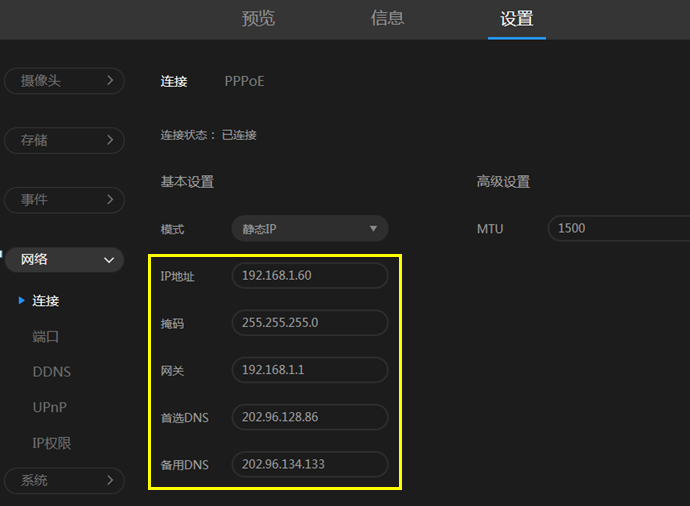Click the MTU label text

pos(490,229)
